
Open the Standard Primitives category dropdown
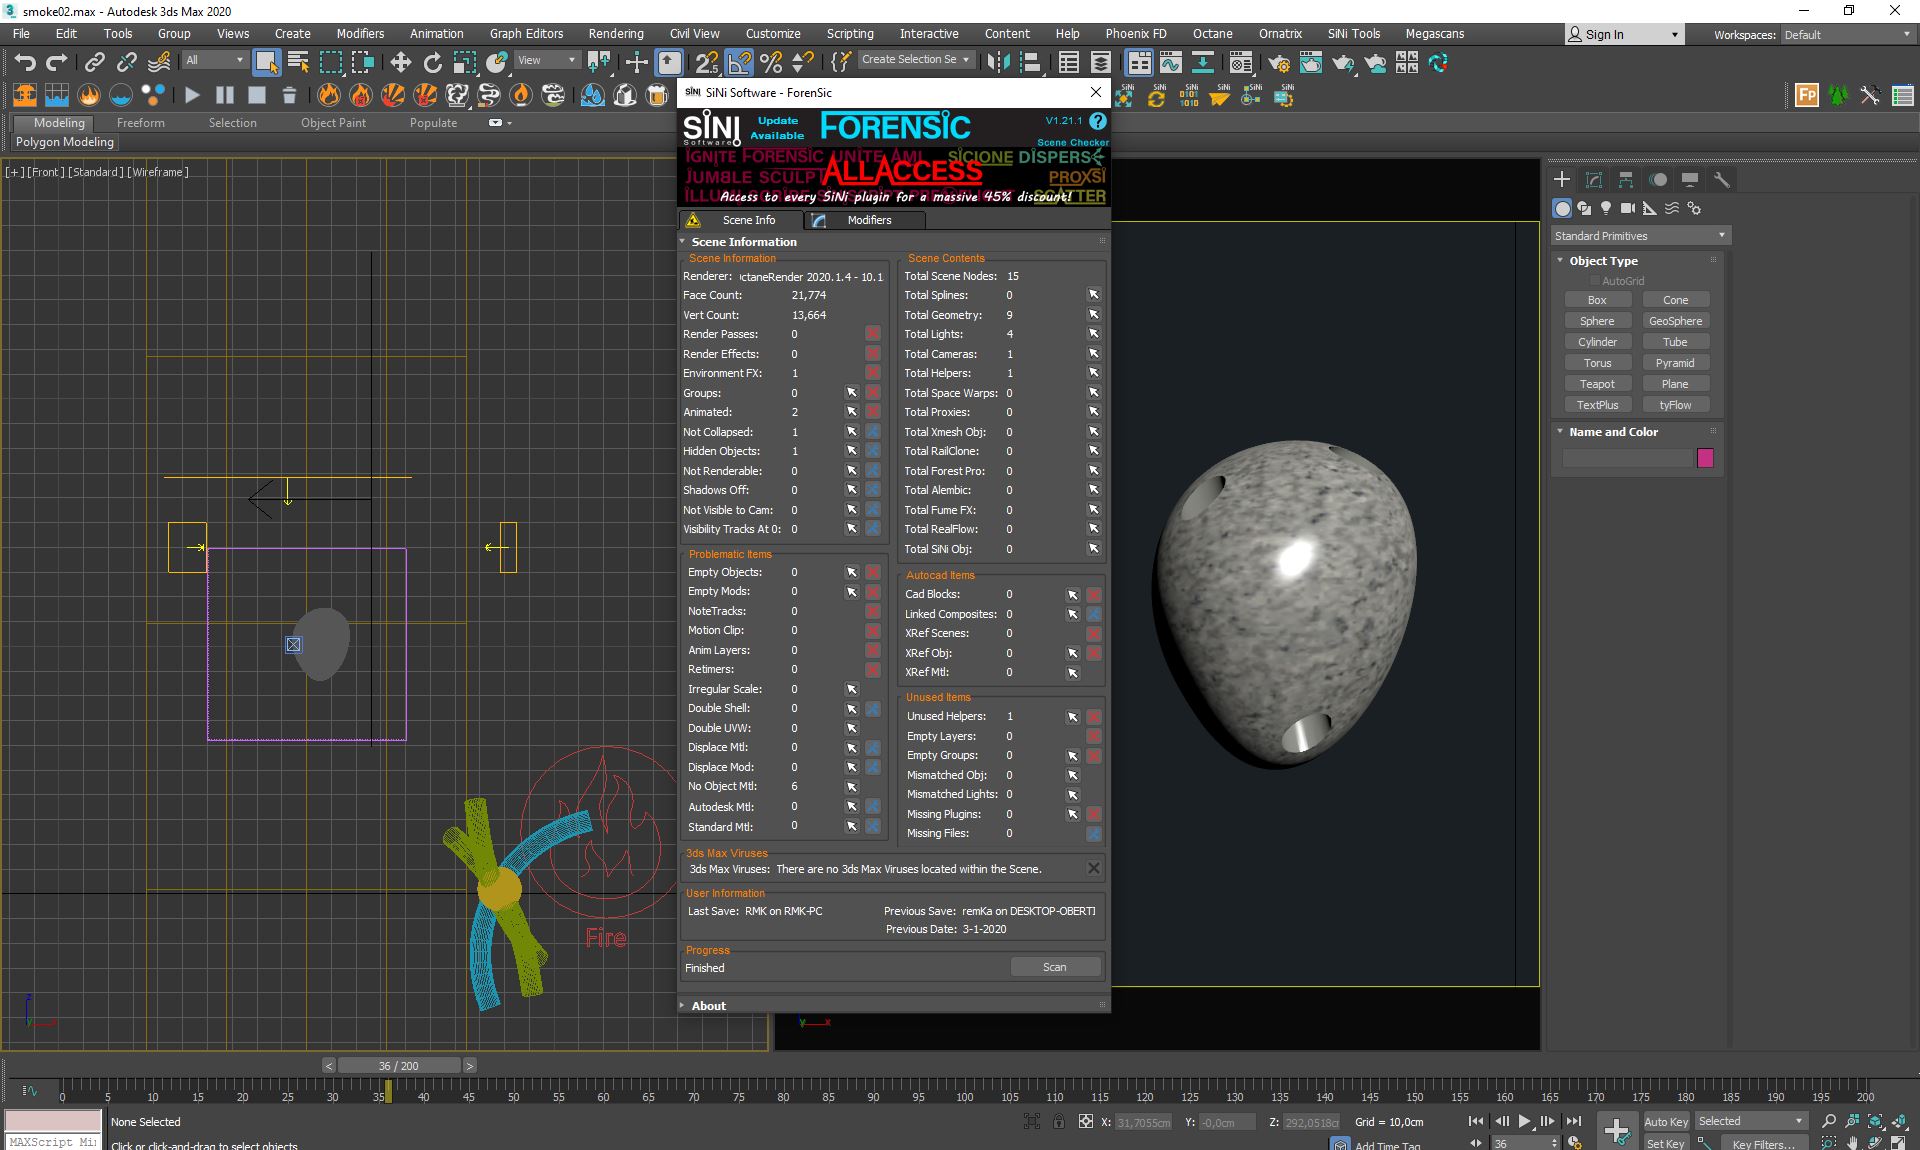[x=1640, y=236]
